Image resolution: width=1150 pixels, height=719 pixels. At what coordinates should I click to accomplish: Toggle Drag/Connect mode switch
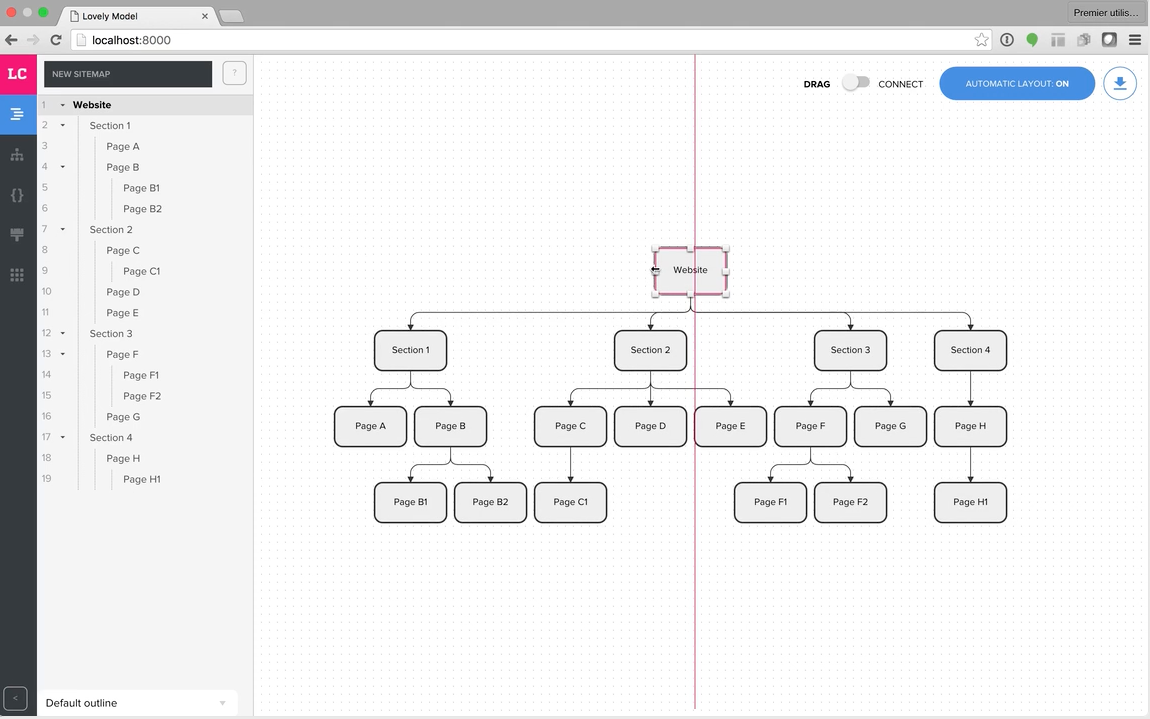click(x=855, y=83)
